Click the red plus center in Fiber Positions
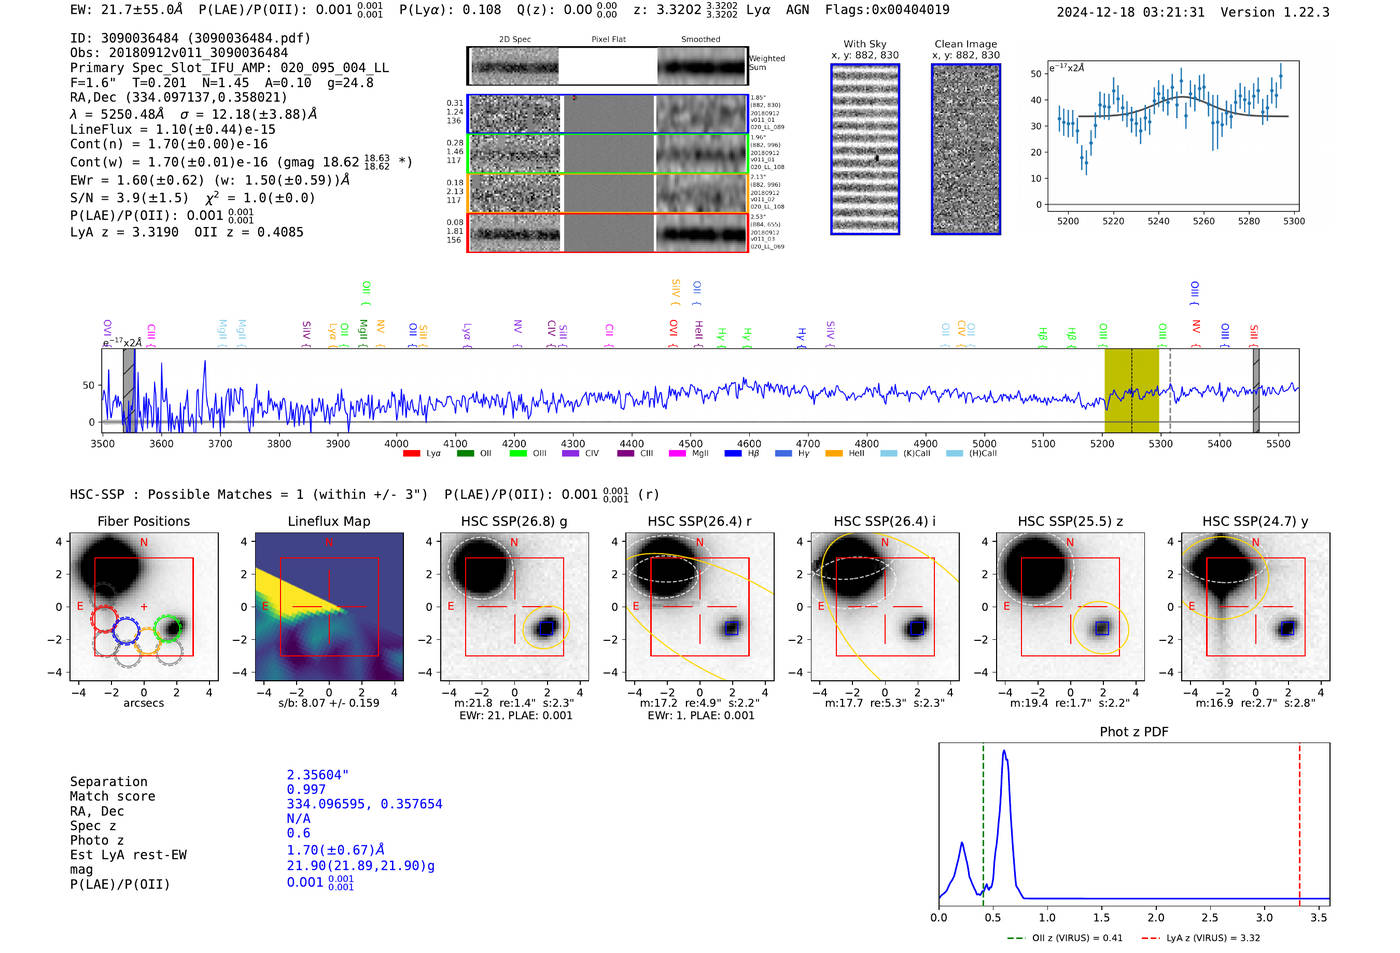Screen dimensions: 1400x953 [144, 607]
